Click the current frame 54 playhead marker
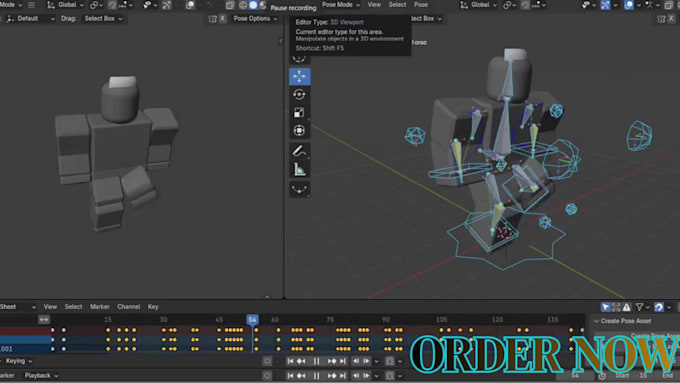The height and width of the screenshot is (383, 680). (252, 320)
